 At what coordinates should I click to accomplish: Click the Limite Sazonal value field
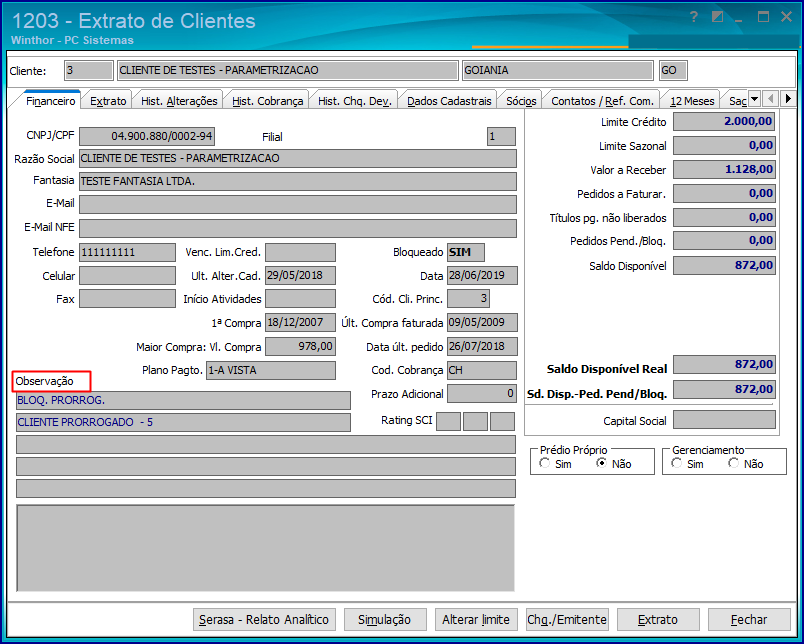(724, 146)
